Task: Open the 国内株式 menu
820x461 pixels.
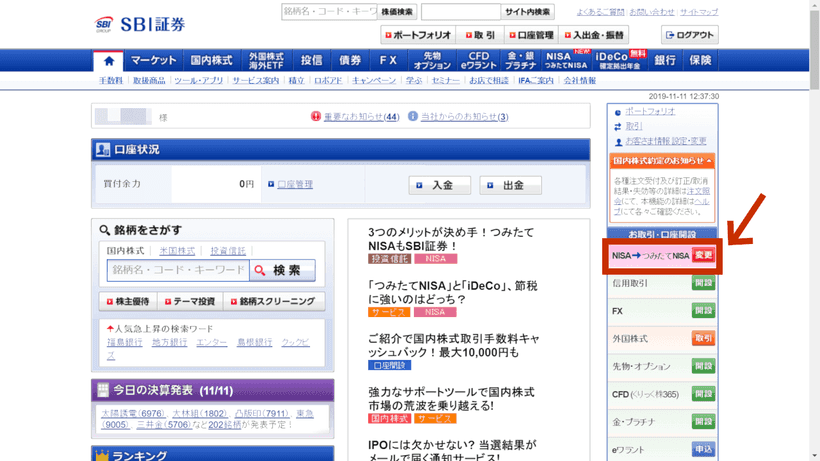Action: [211, 61]
